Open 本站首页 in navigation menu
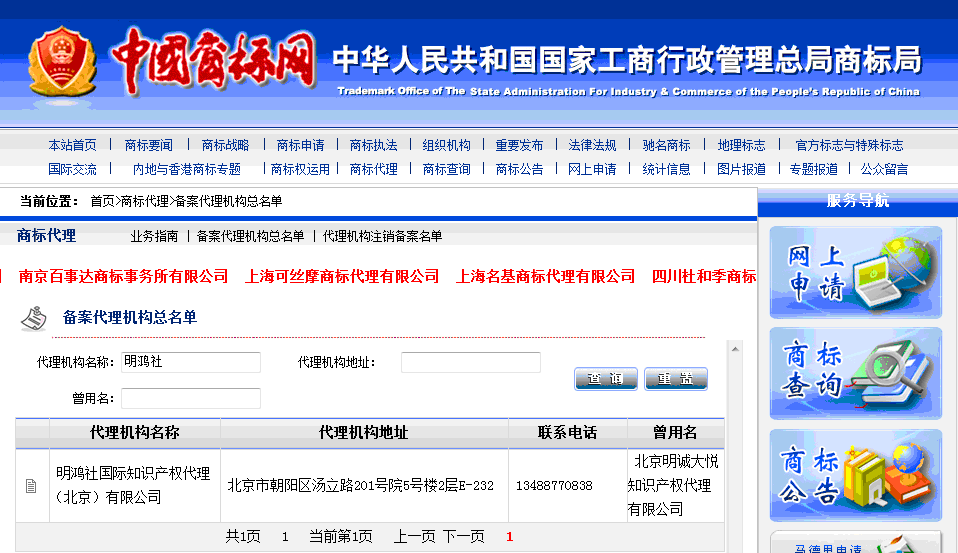Viewport: 958px width, 553px height. [72, 145]
